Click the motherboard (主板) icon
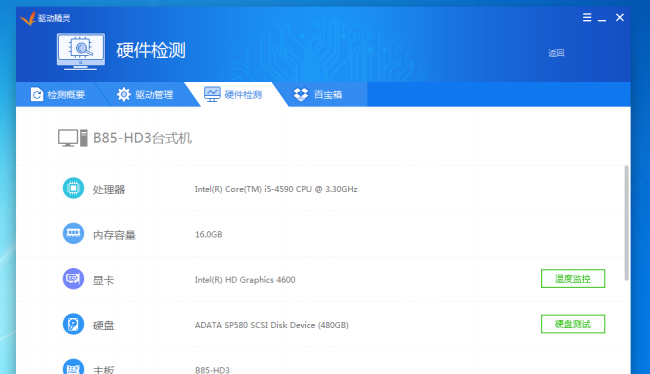This screenshot has width=650, height=374. click(x=73, y=367)
